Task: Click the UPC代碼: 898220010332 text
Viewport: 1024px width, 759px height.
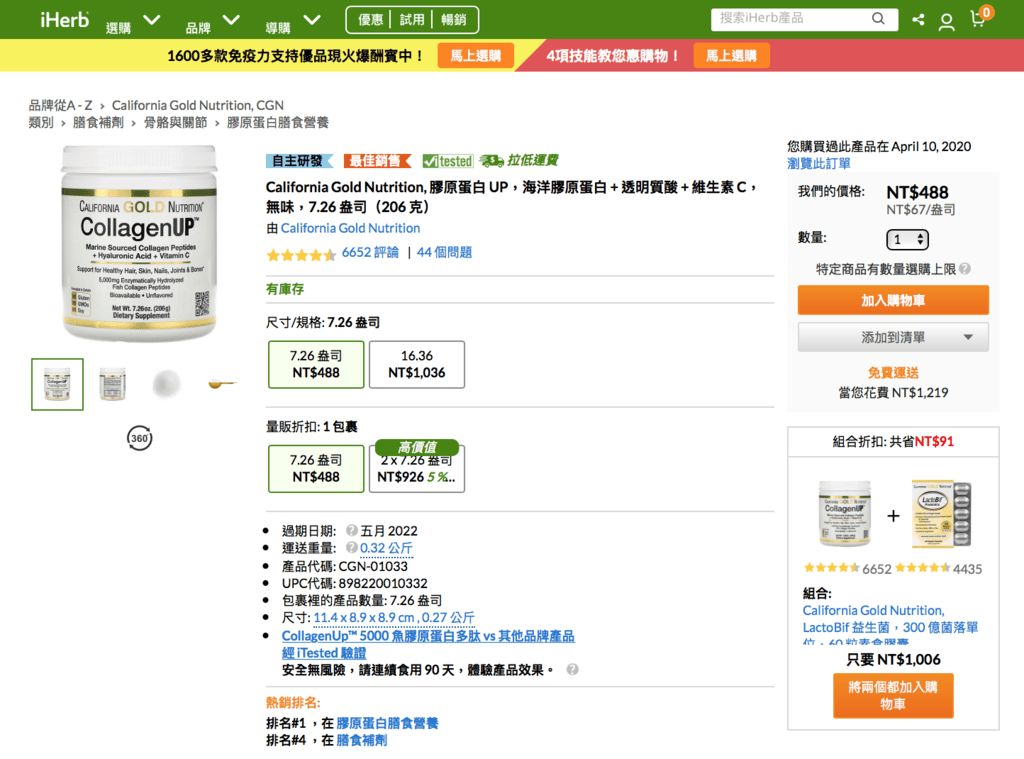Action: (x=355, y=583)
